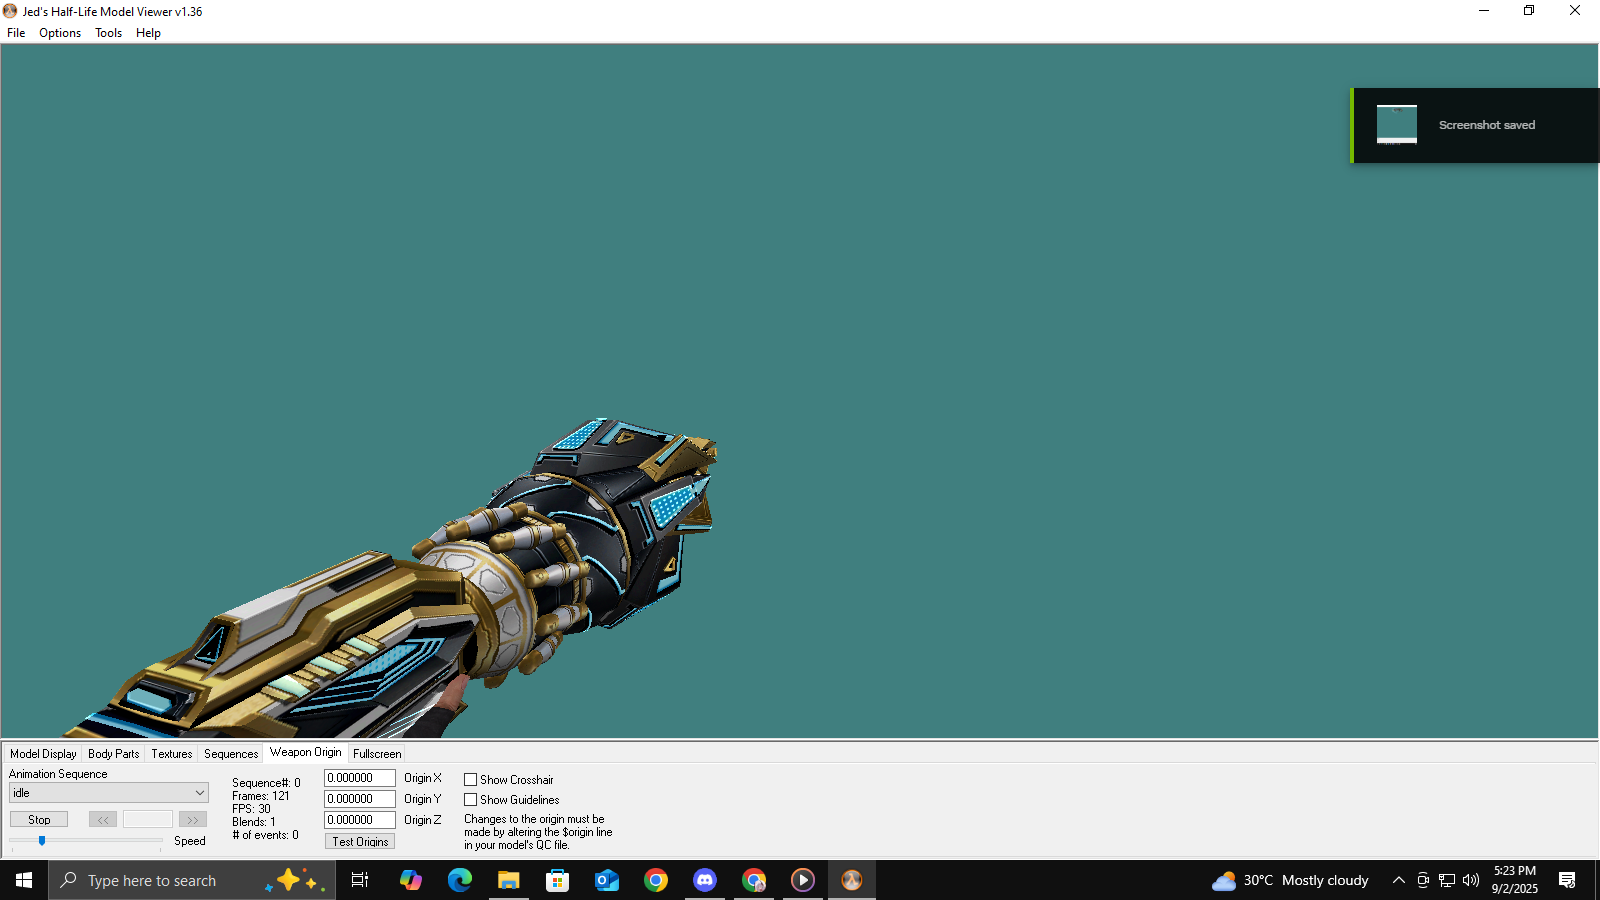Open Outlook from the taskbar

(x=607, y=880)
